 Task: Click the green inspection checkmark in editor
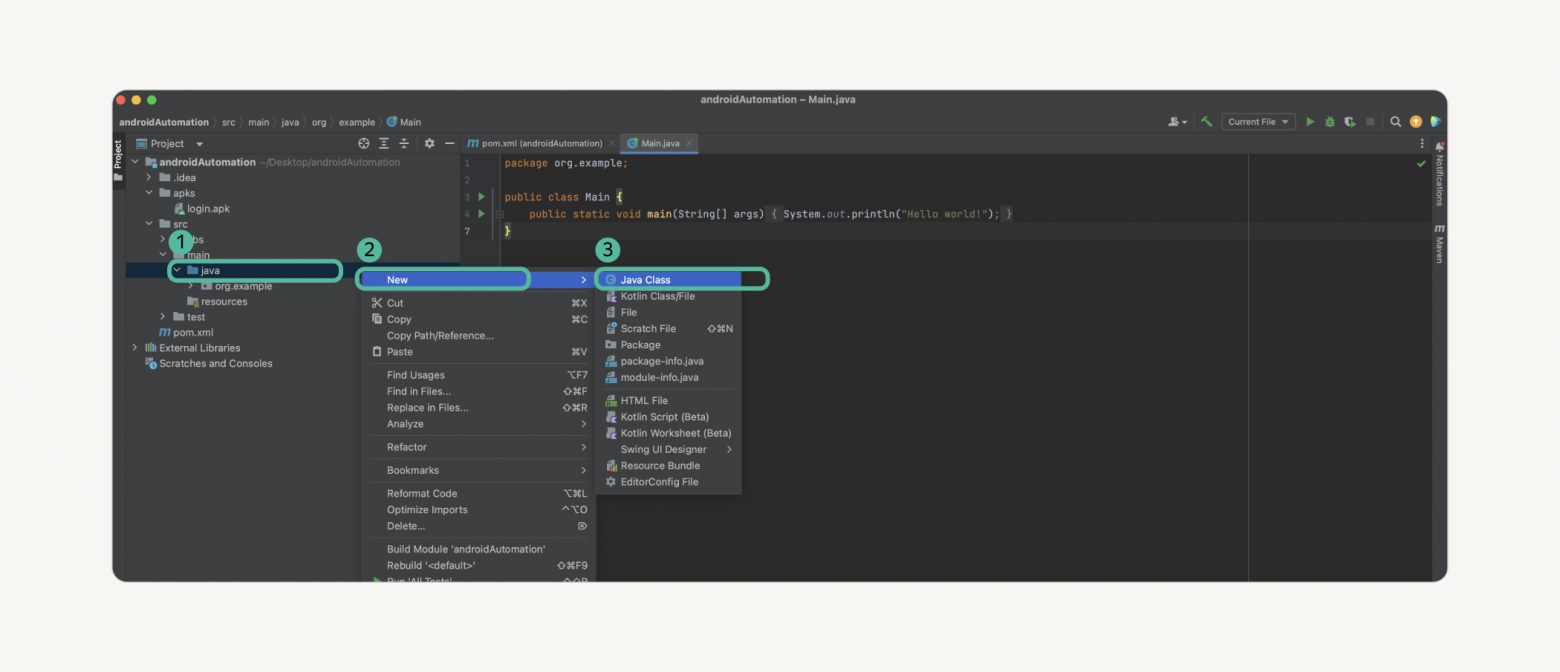[x=1421, y=164]
